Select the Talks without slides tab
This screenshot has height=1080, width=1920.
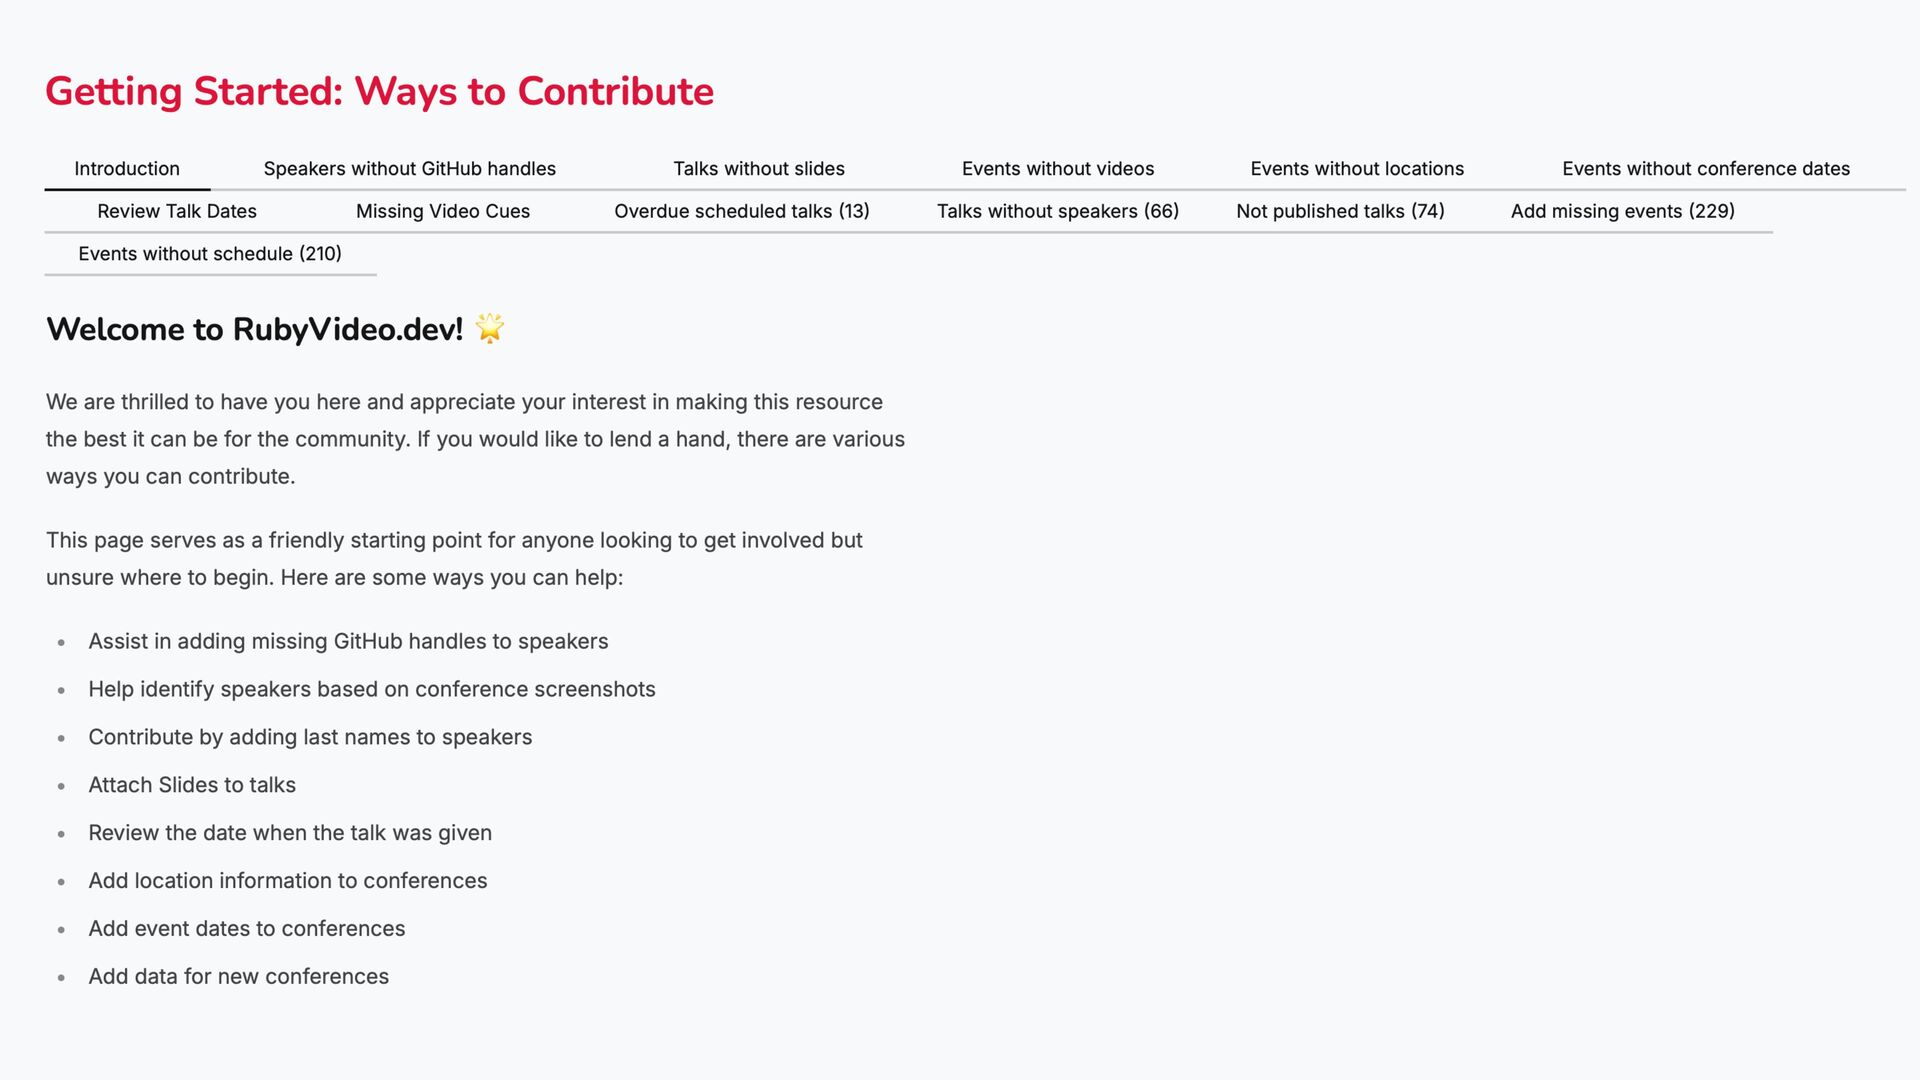click(758, 169)
